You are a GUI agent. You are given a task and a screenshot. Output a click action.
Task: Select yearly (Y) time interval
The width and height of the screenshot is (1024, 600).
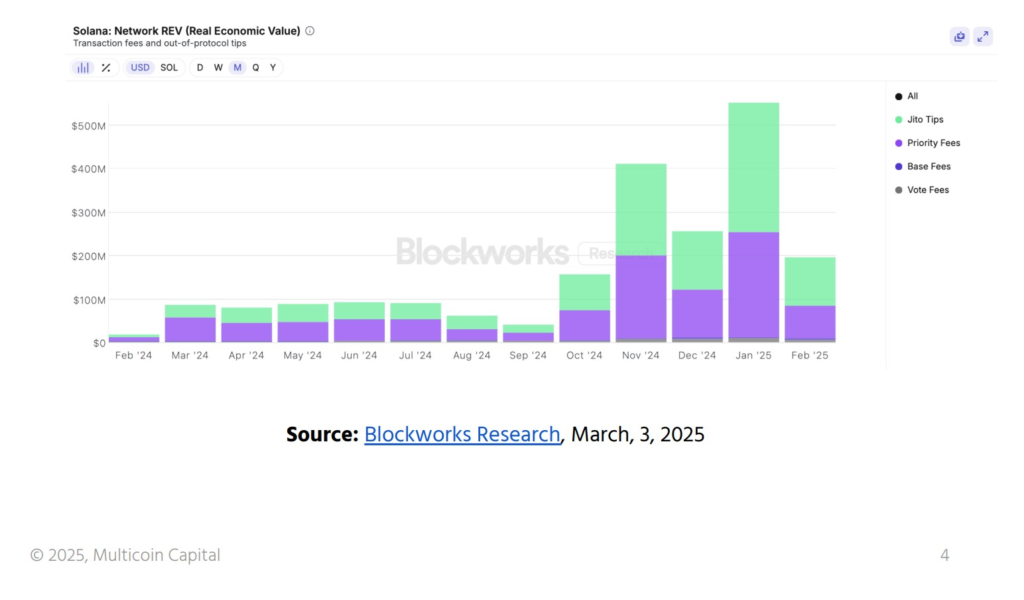click(273, 68)
